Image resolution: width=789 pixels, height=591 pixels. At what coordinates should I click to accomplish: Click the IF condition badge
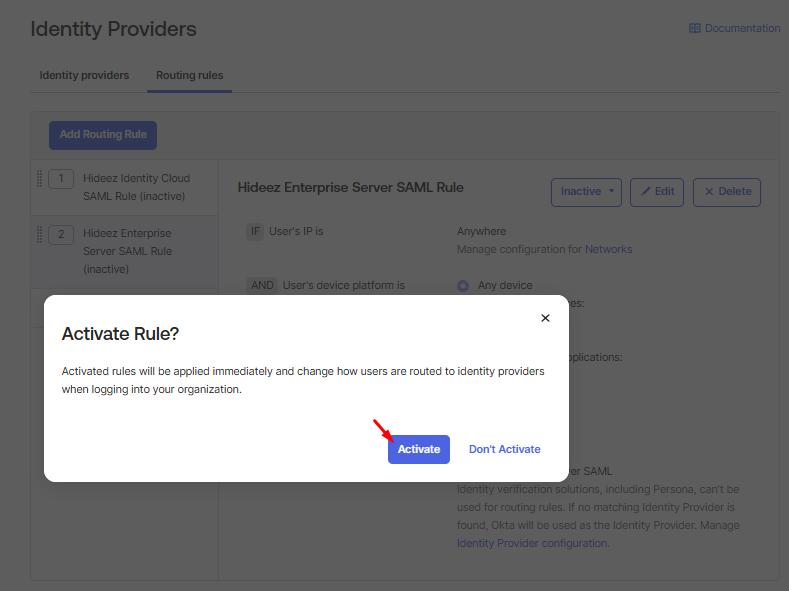[x=256, y=231]
